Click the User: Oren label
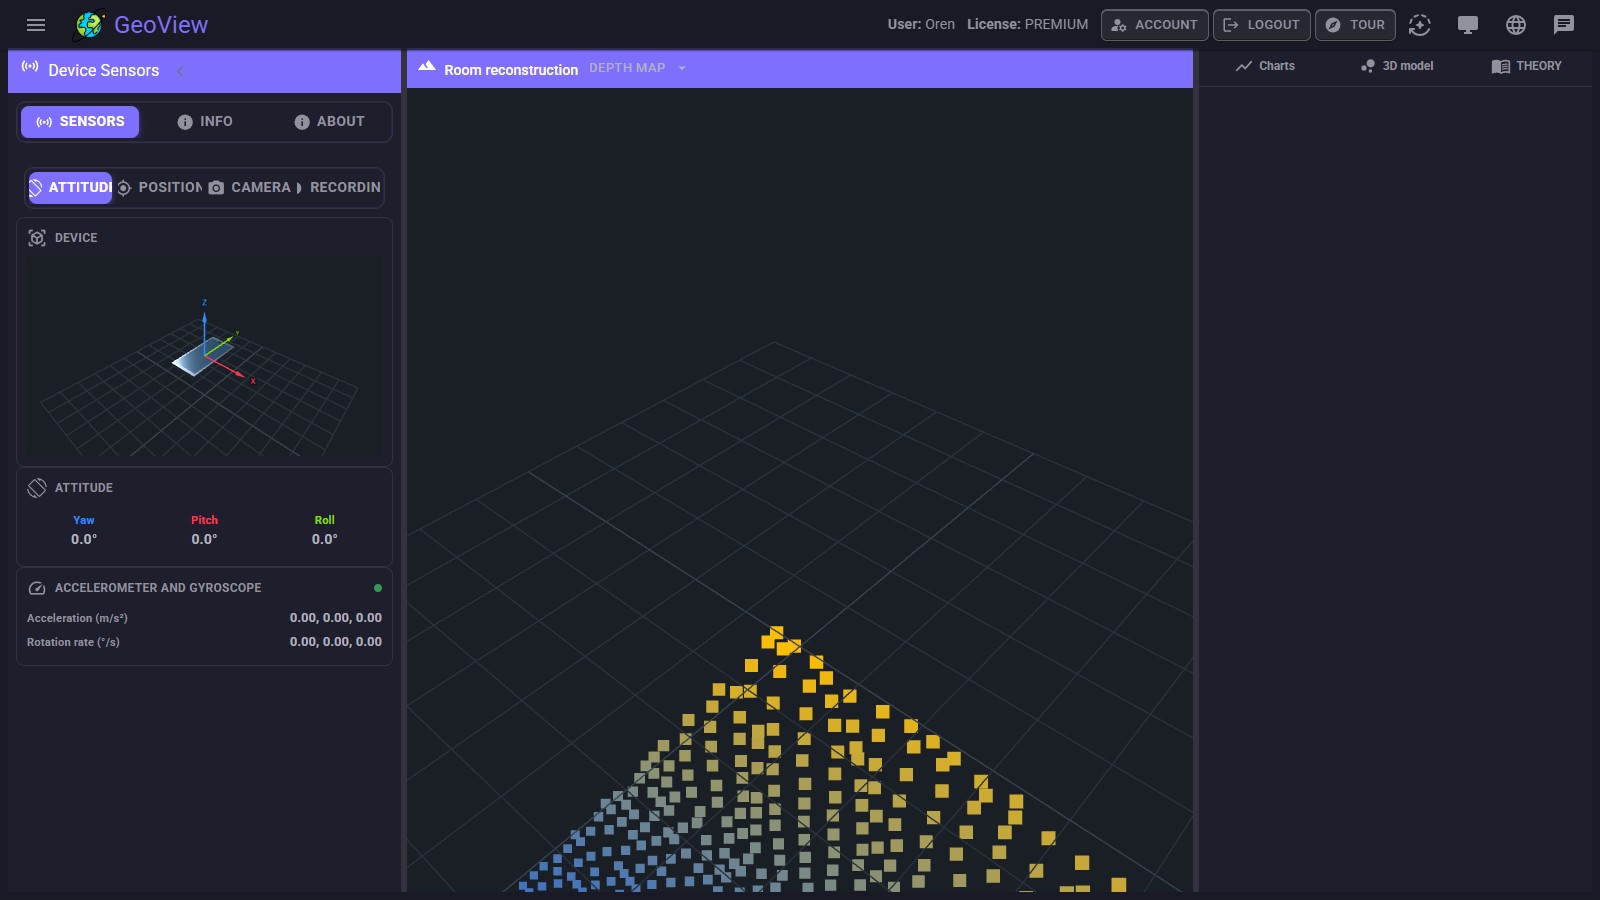This screenshot has height=900, width=1600. point(921,24)
